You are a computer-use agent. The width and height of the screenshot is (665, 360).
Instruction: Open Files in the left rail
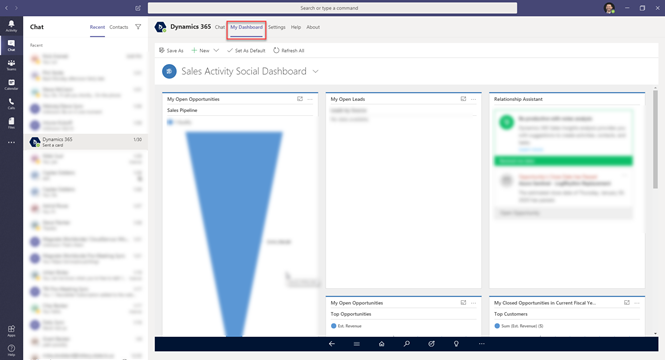(11, 123)
